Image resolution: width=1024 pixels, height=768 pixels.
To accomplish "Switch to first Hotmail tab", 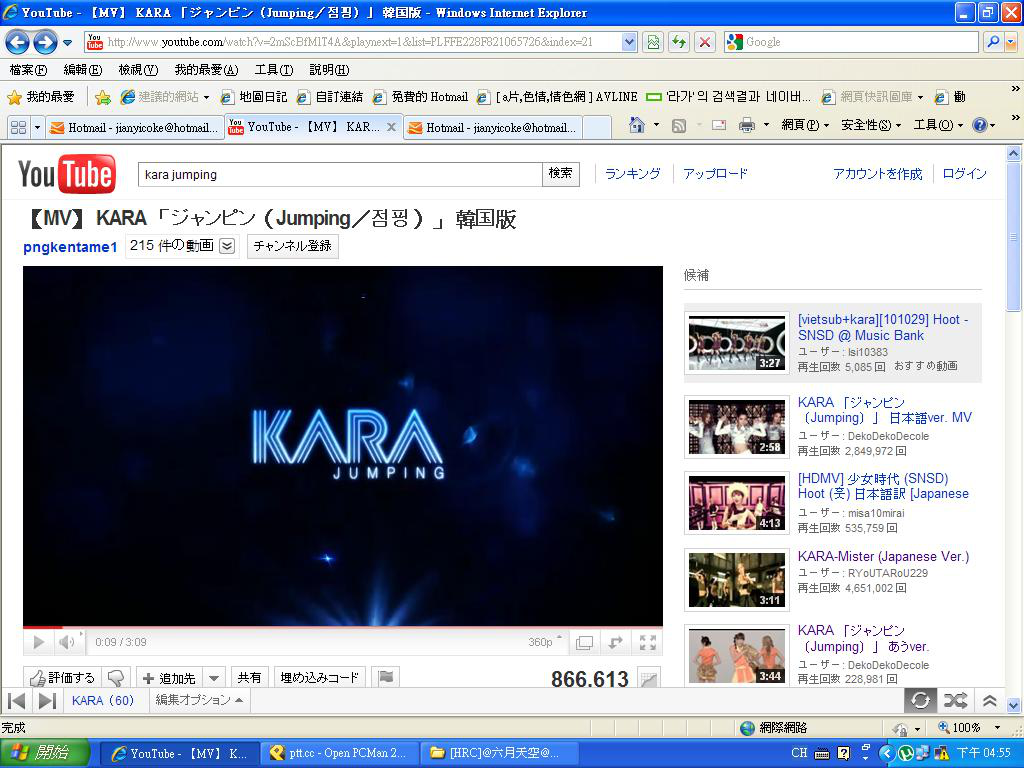I will point(135,128).
